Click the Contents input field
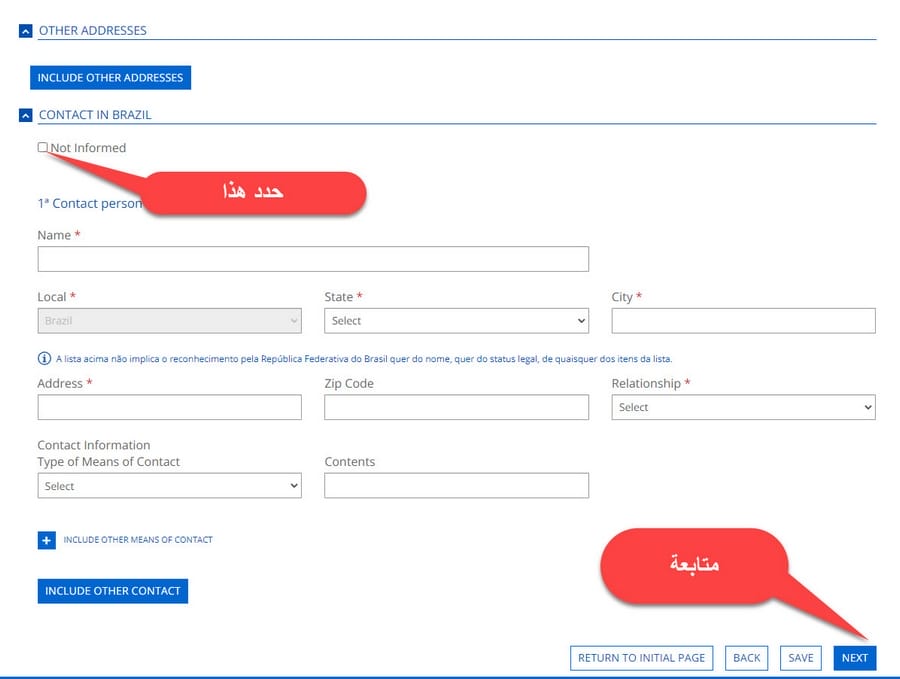The image size is (900, 679). [x=456, y=486]
